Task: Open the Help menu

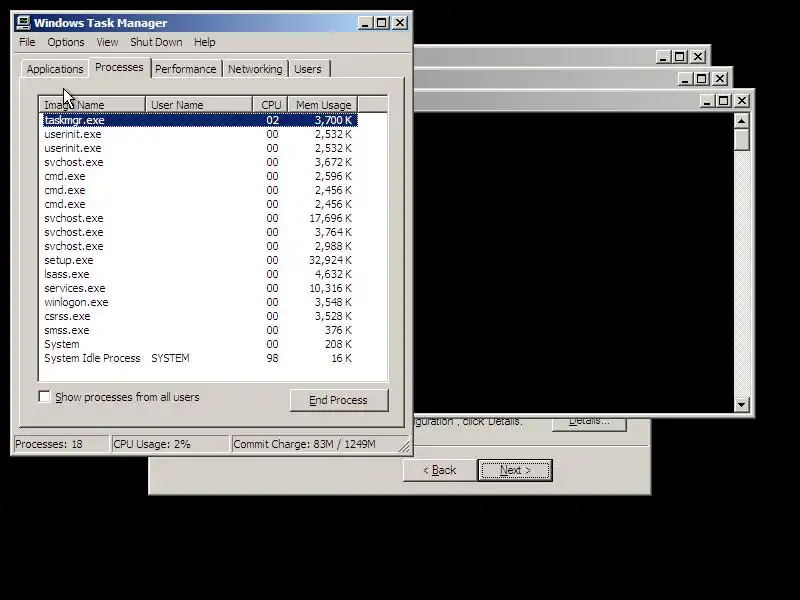Action: click(x=205, y=42)
